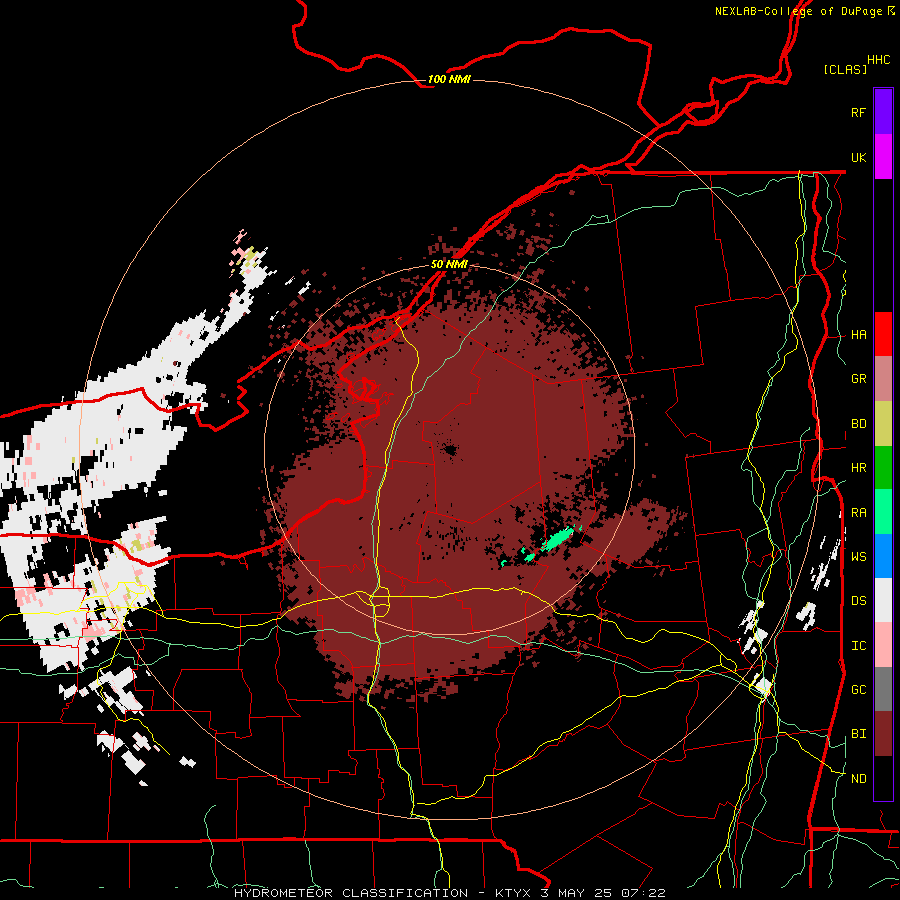Click the RA legend label text
900x900 pixels.
(x=858, y=513)
